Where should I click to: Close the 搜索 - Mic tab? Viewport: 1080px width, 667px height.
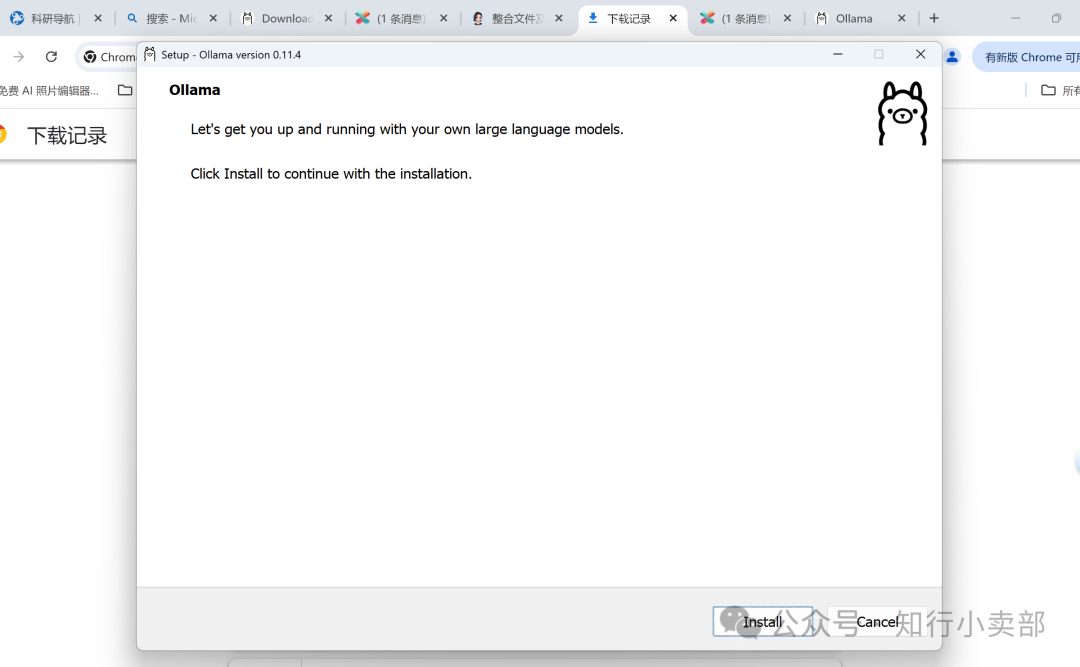[x=214, y=19]
